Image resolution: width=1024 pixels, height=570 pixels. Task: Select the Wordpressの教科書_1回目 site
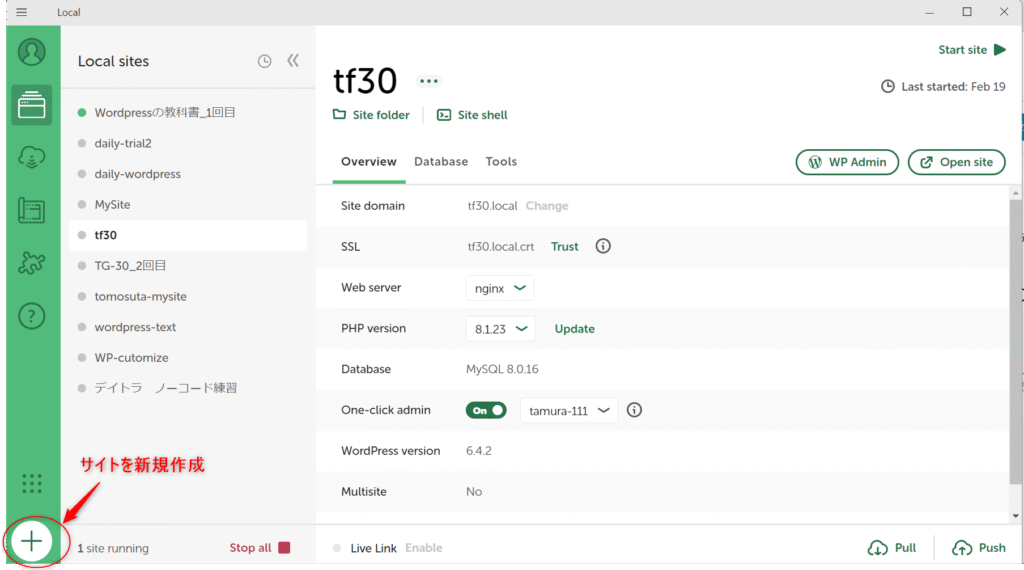(188, 112)
